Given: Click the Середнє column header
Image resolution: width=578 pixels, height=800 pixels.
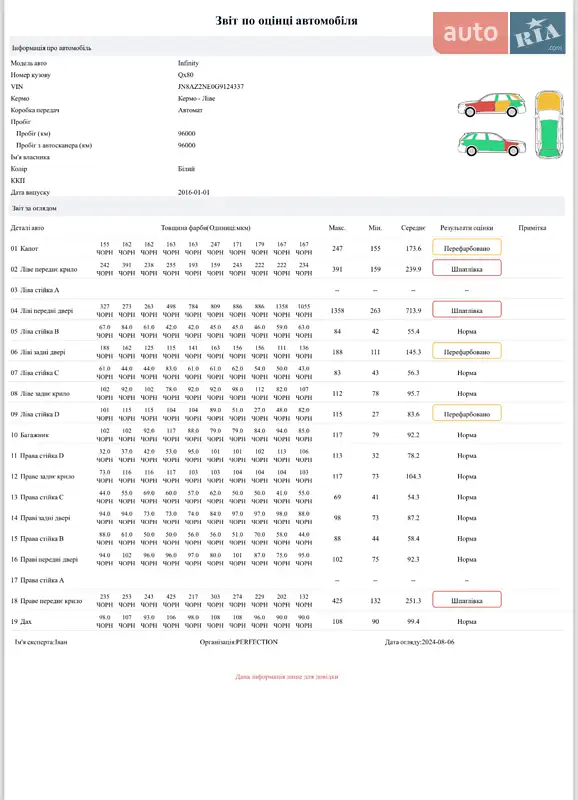Looking at the screenshot, I should pyautogui.click(x=413, y=228).
